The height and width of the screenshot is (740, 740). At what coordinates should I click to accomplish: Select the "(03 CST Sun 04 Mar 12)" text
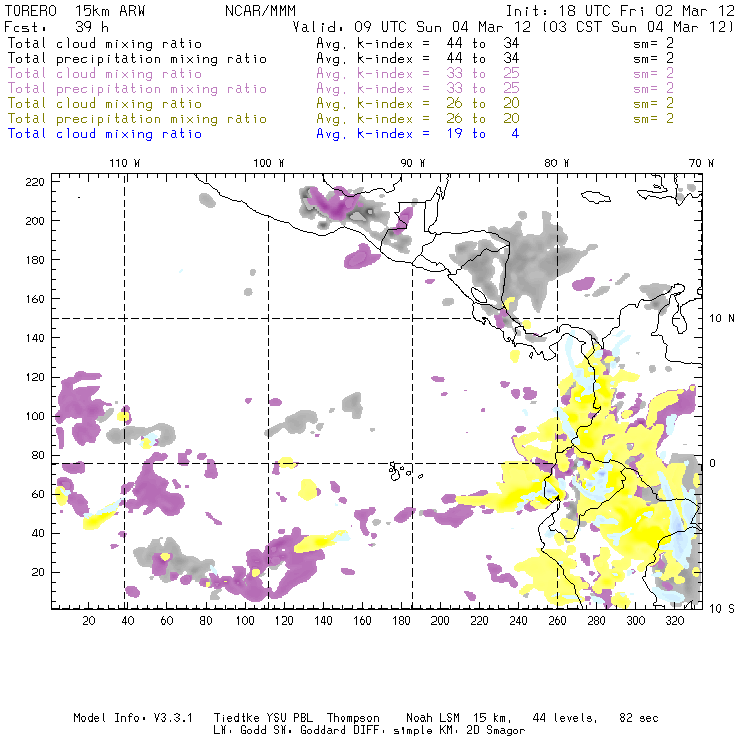point(638,27)
